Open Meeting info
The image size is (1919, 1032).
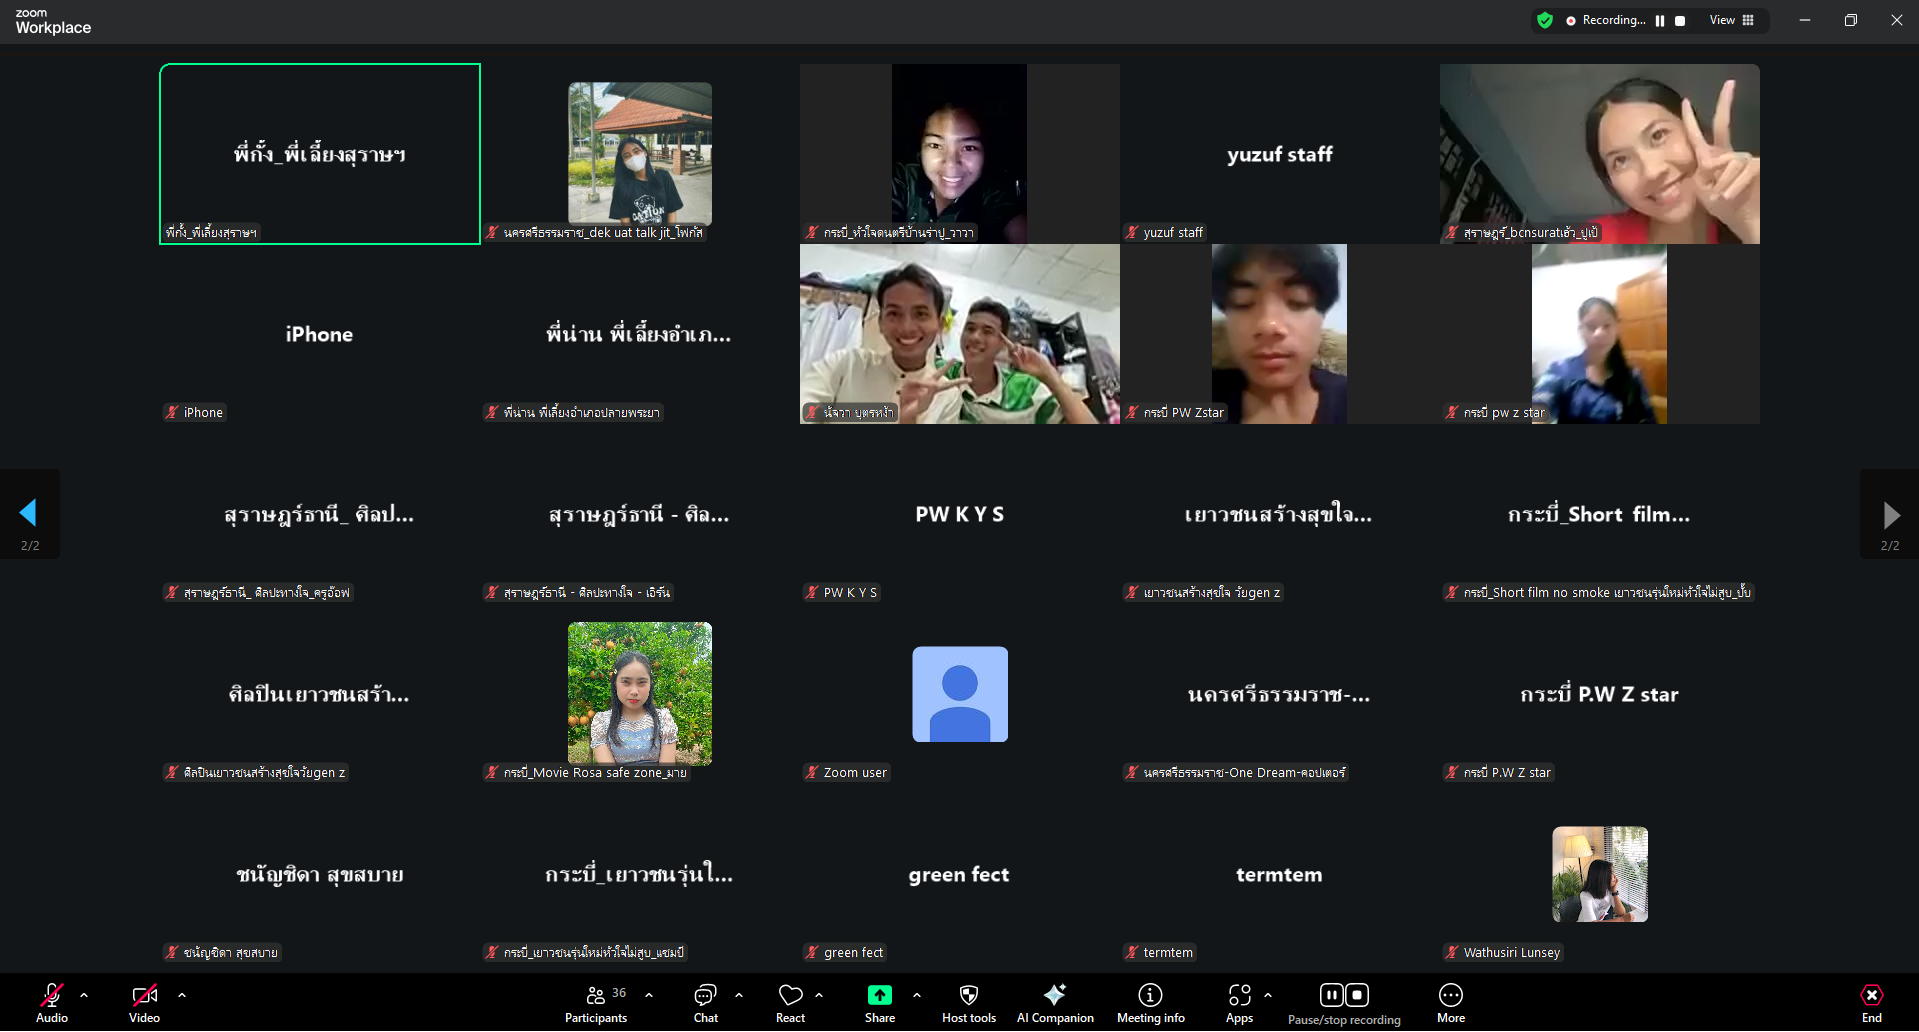pos(1150,1003)
